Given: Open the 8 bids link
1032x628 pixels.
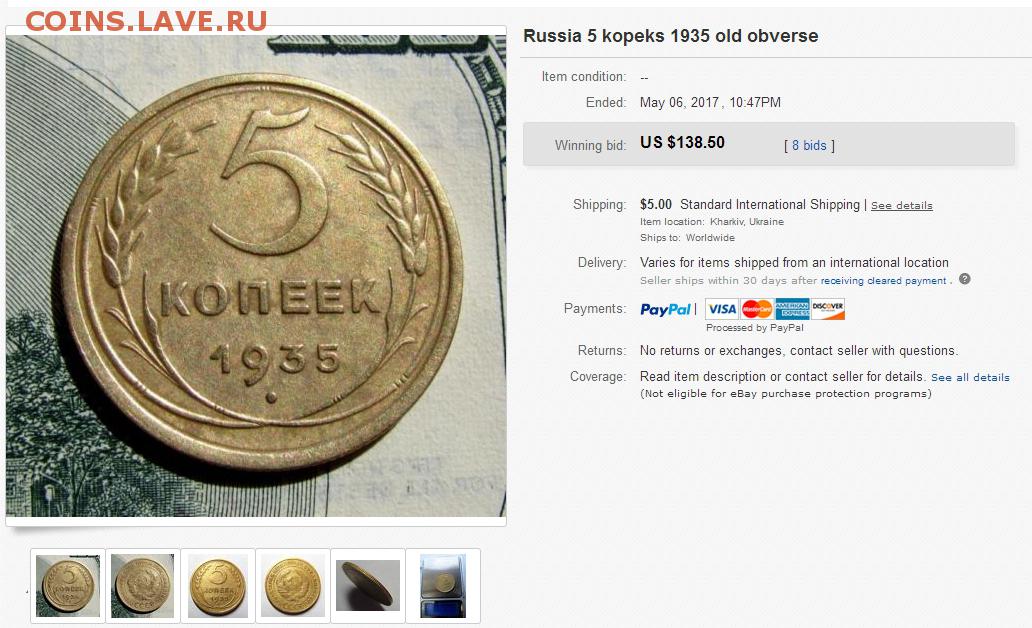Looking at the screenshot, I should click(809, 145).
